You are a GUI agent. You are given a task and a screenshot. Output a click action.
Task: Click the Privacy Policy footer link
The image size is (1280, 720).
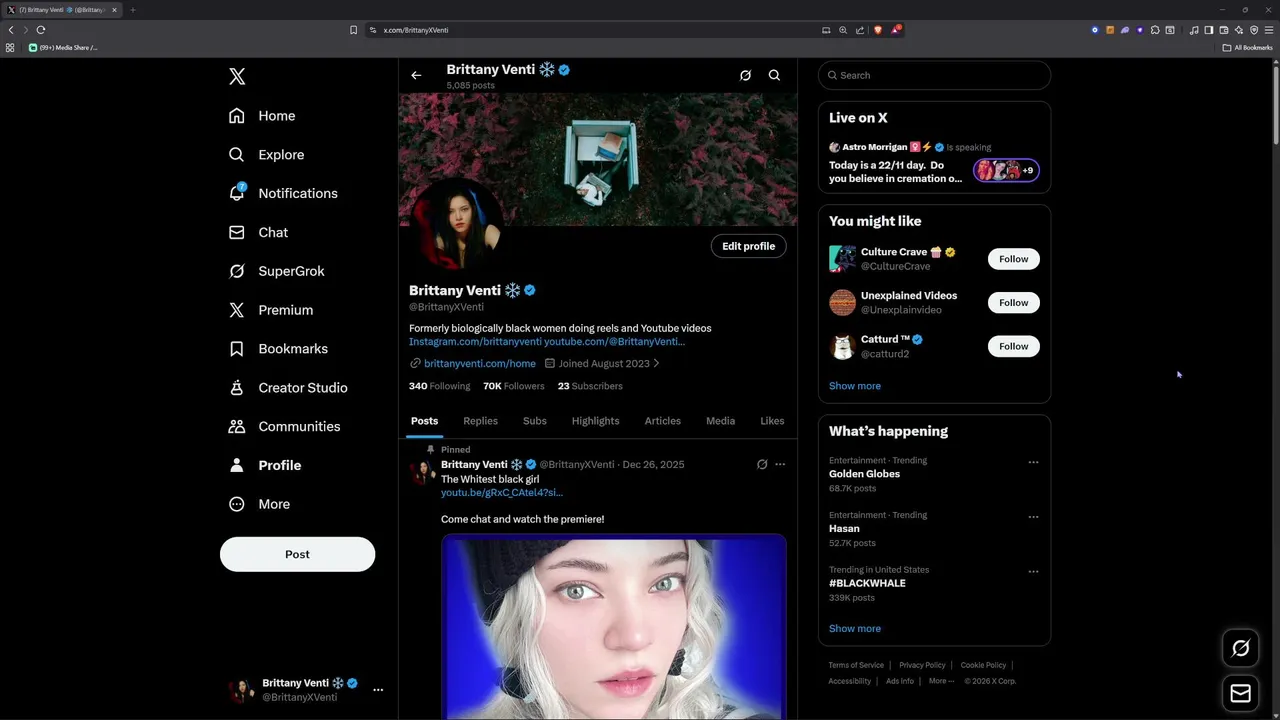pos(922,665)
